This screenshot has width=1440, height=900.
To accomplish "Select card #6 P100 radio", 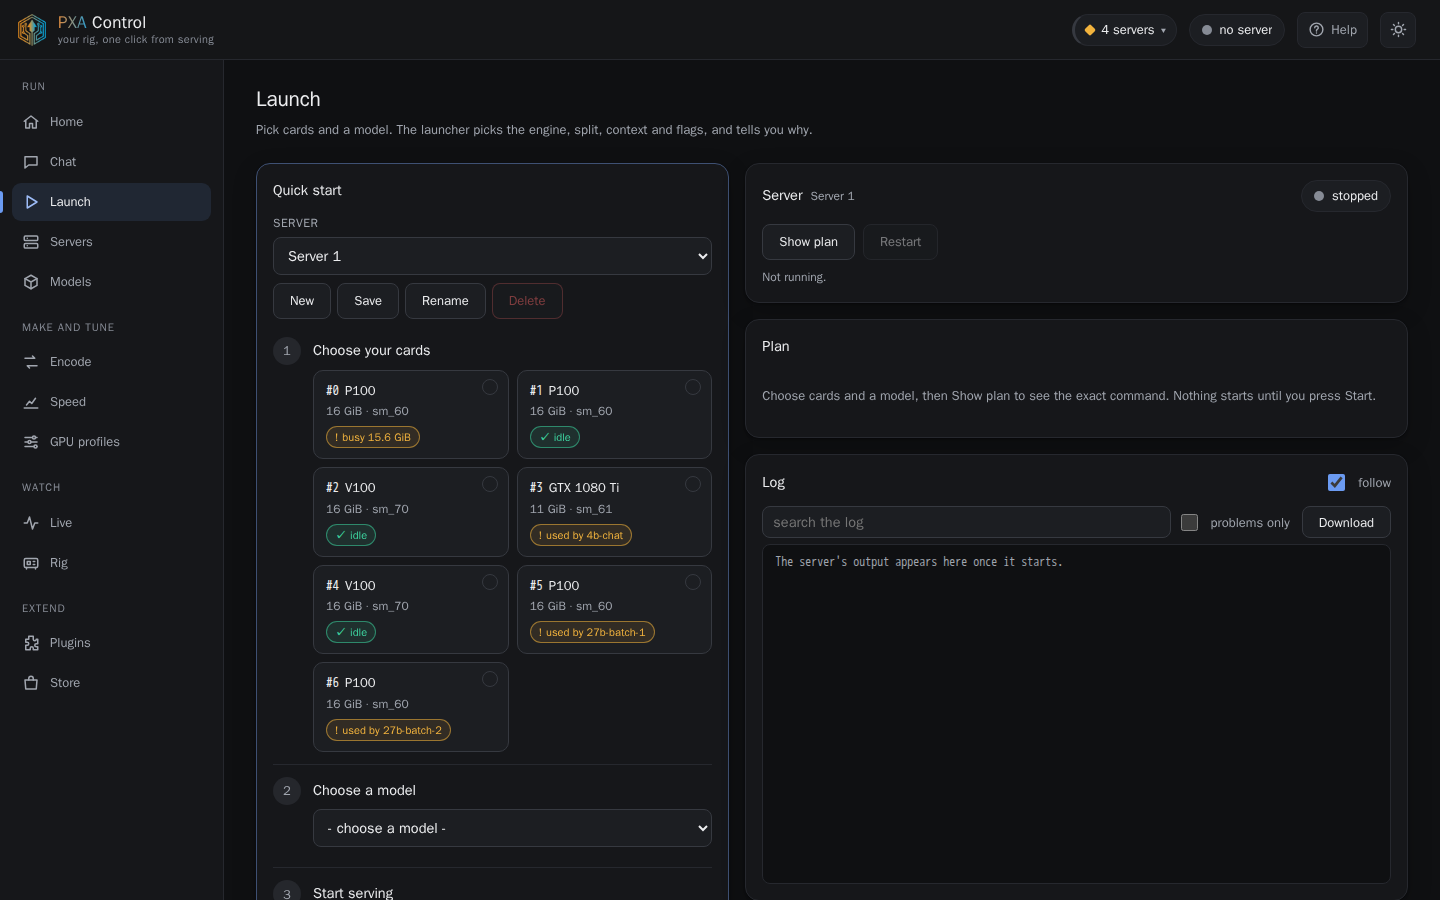I will coord(490,679).
